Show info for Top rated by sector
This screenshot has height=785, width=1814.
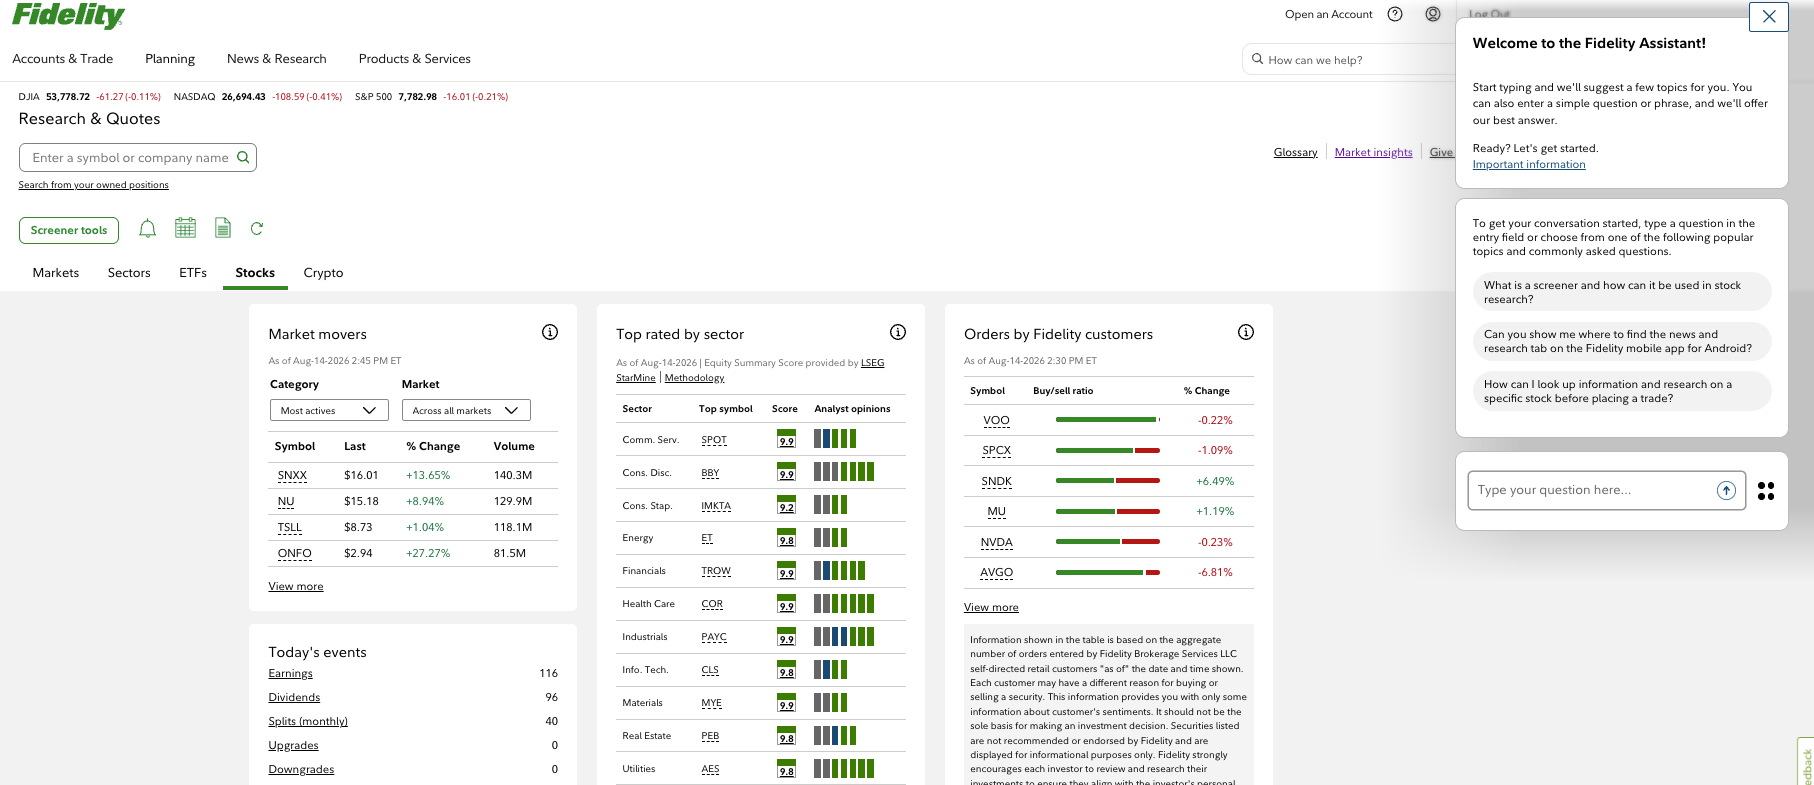tap(898, 332)
